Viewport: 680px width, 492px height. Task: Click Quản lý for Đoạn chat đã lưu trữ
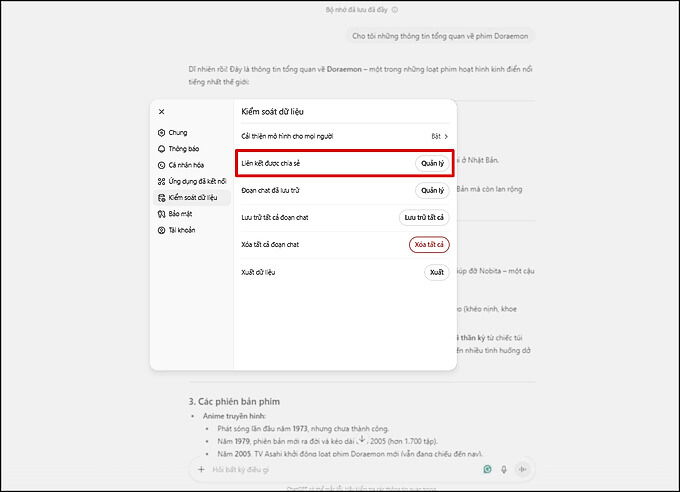[432, 190]
